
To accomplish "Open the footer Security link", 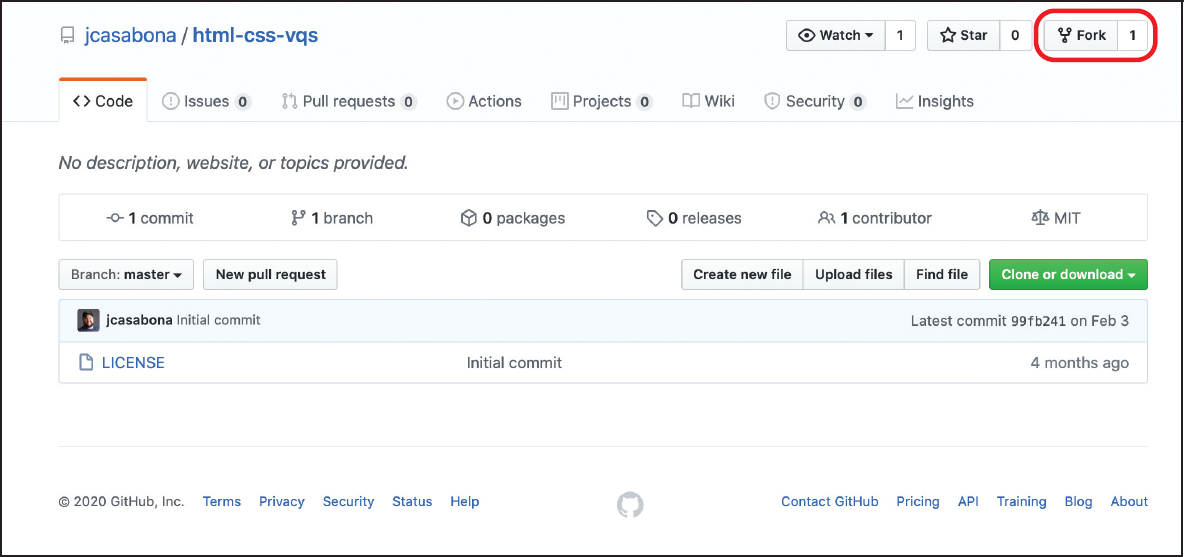I will 348,501.
